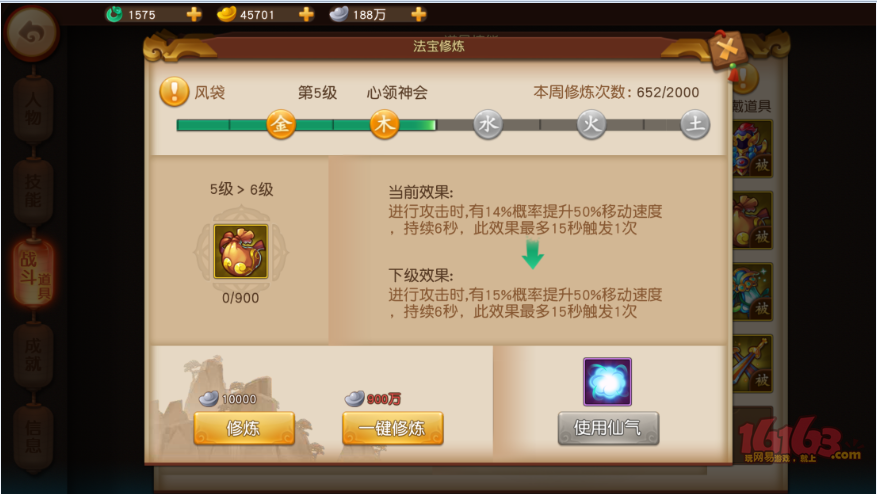Add silver with plus icon
Viewport: 877px width, 494px height.
coord(418,15)
